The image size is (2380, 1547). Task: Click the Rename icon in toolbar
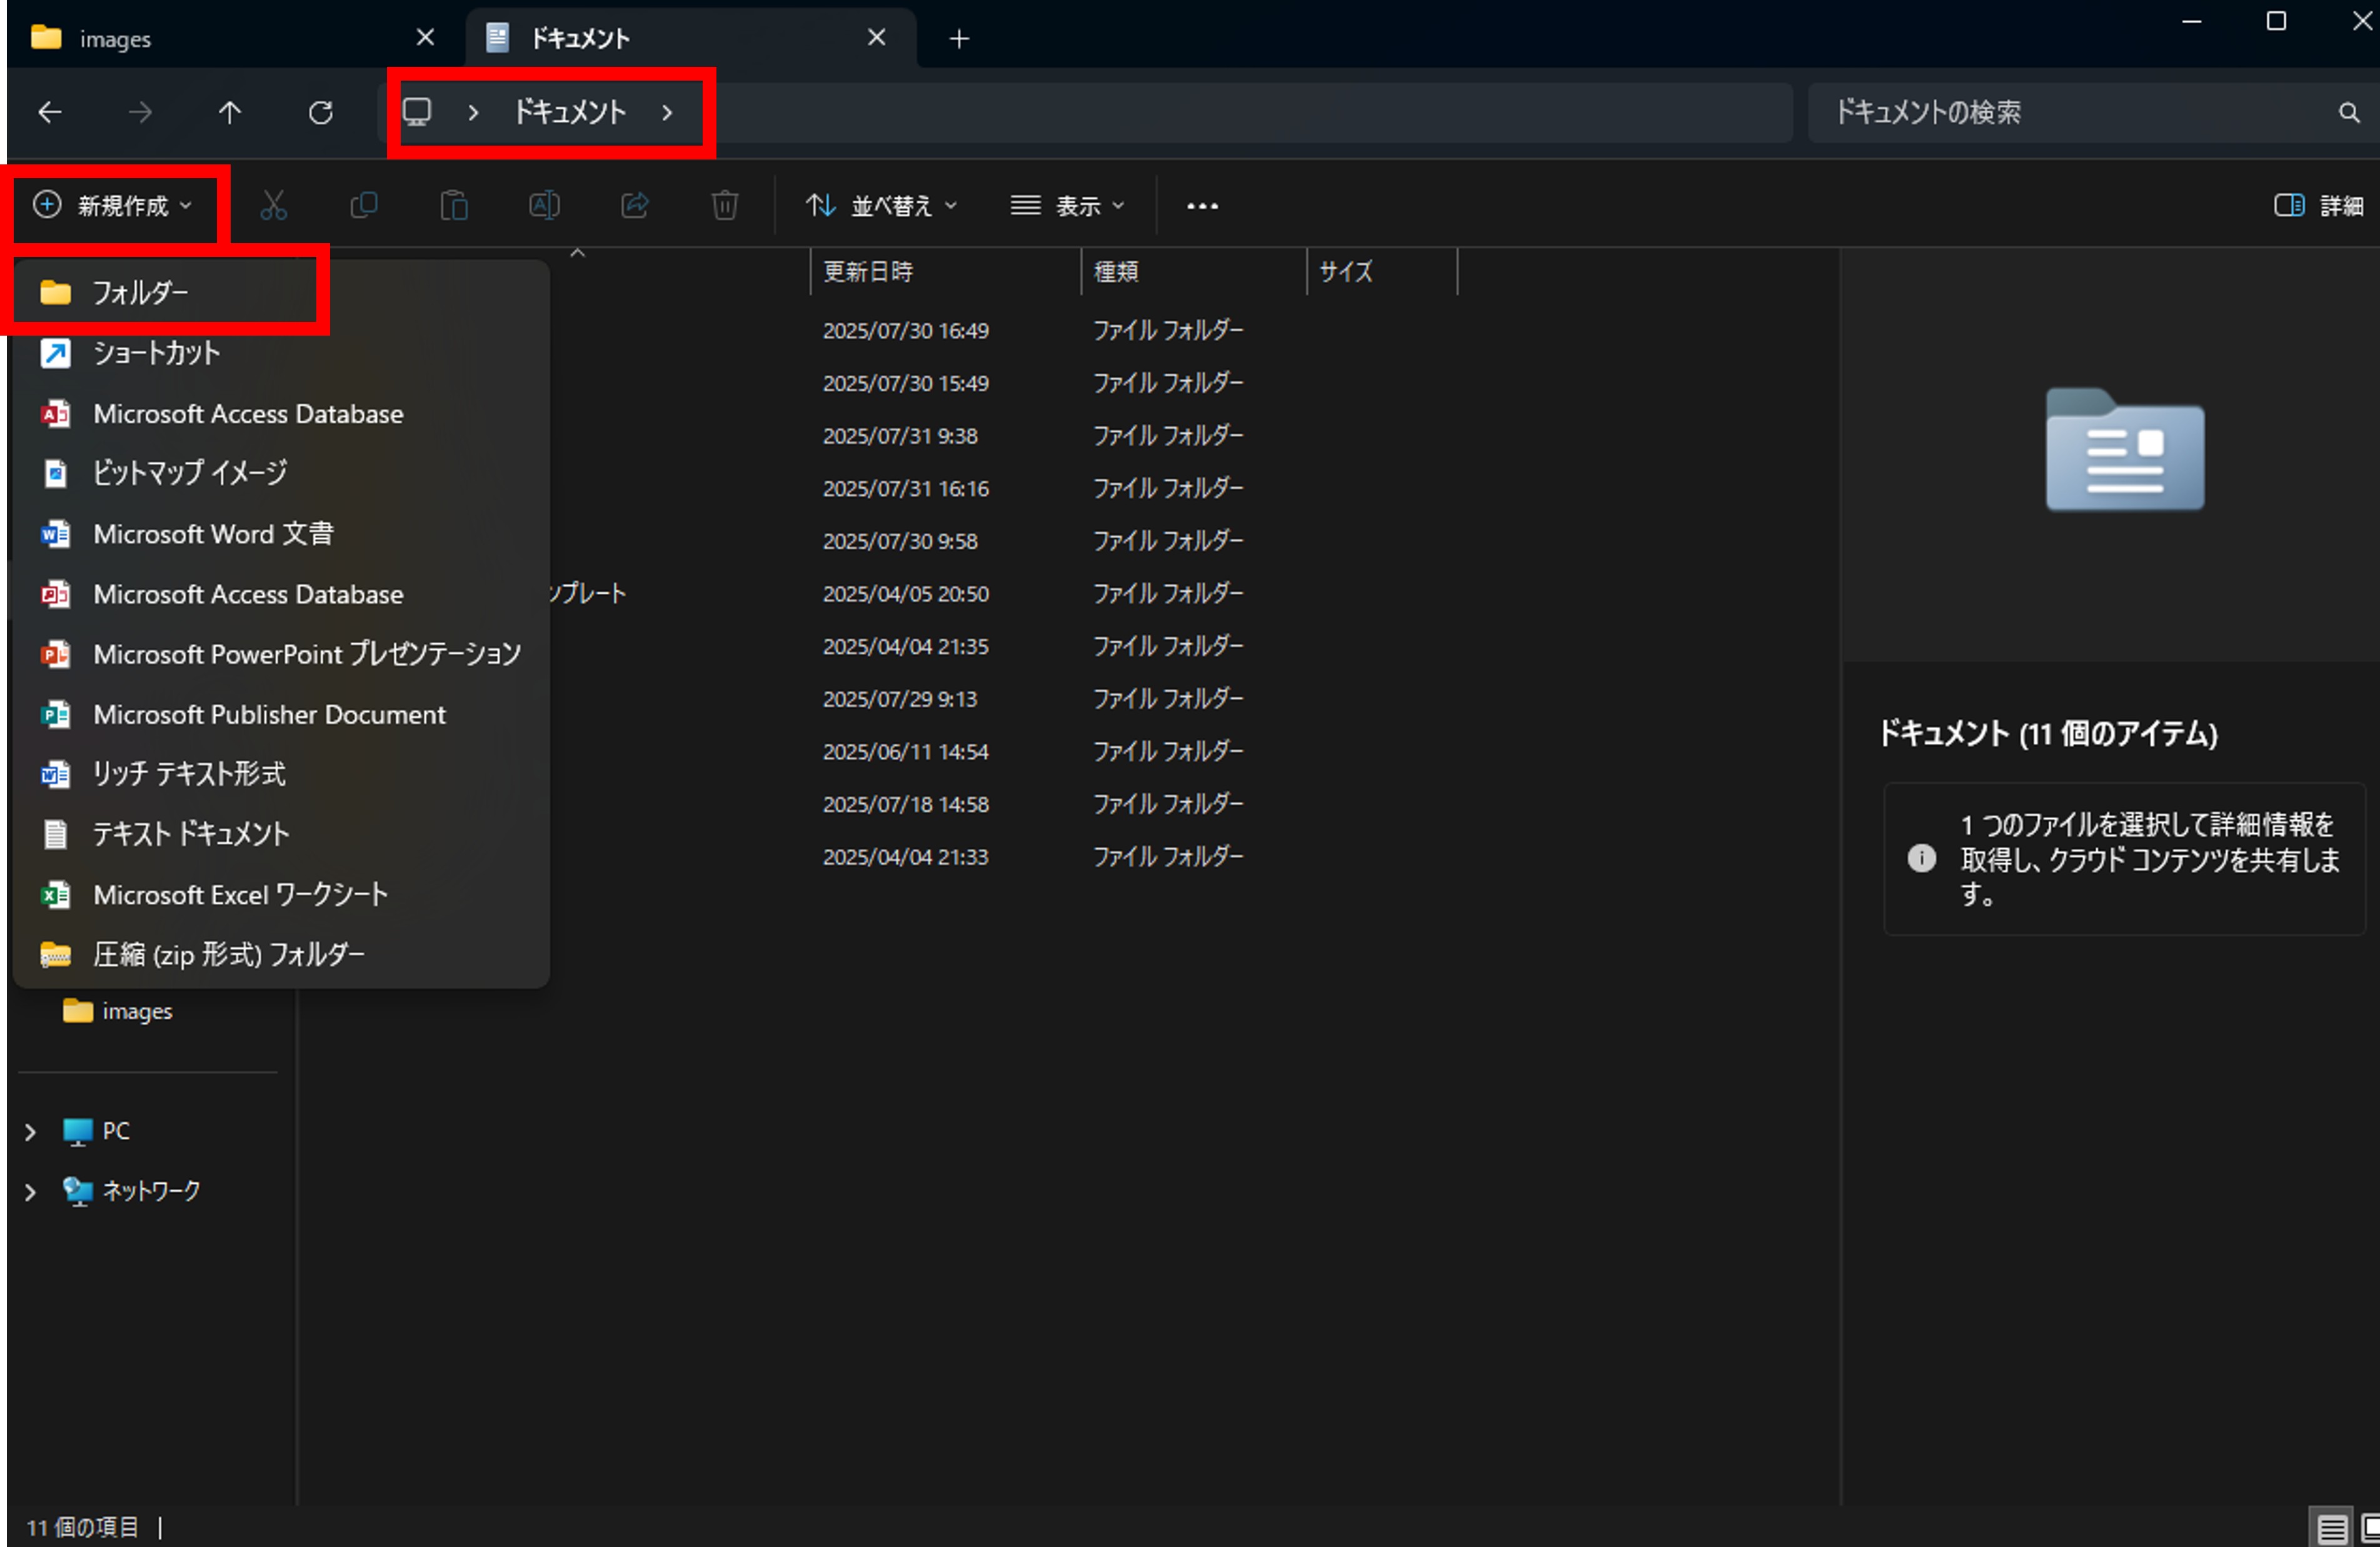click(x=544, y=205)
